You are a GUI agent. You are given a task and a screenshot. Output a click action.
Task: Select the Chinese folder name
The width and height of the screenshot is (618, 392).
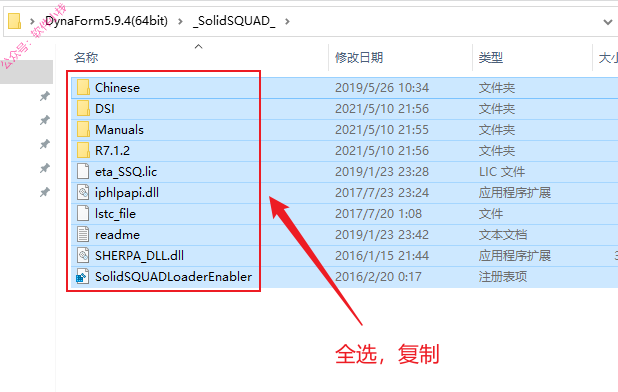click(x=117, y=87)
